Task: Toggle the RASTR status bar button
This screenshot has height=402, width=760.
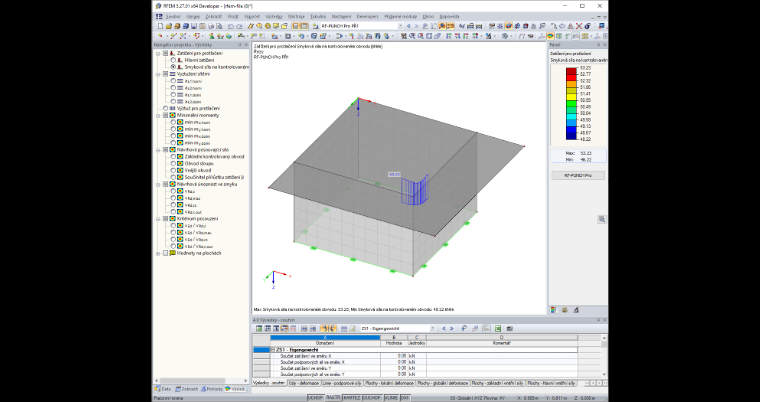Action: click(332, 398)
